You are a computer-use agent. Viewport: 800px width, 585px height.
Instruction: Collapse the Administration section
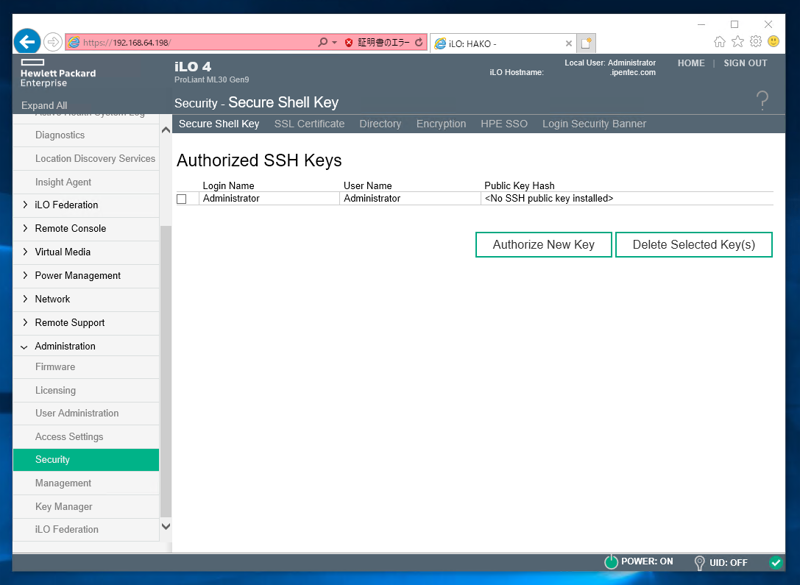click(x=24, y=347)
